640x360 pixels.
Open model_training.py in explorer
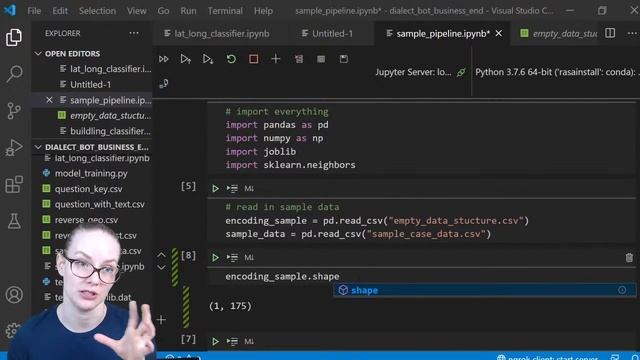click(92, 173)
